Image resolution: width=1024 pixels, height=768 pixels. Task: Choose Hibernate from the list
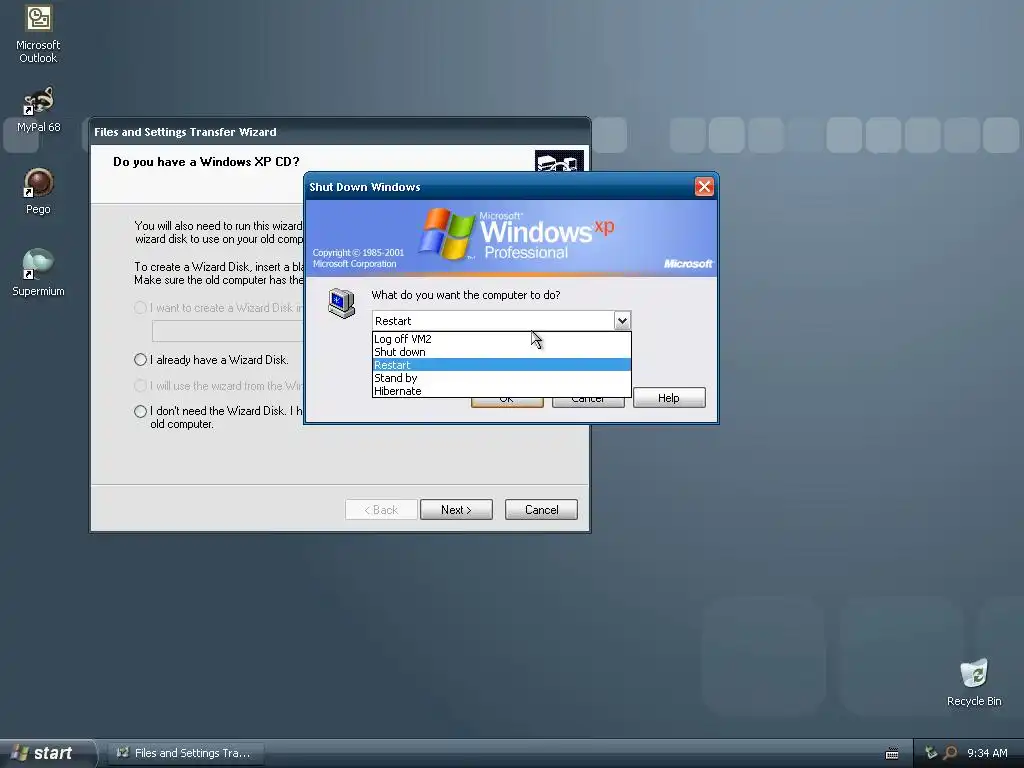pos(502,391)
